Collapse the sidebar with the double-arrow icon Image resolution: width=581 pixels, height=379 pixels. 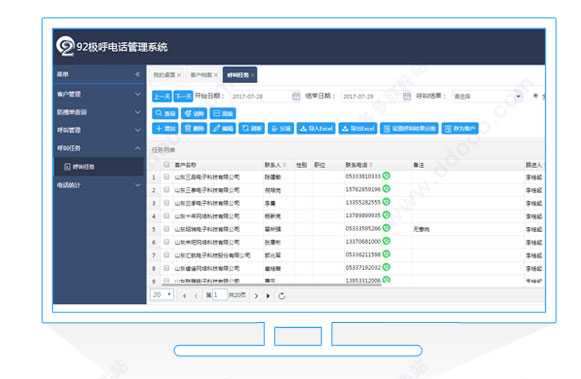click(137, 74)
